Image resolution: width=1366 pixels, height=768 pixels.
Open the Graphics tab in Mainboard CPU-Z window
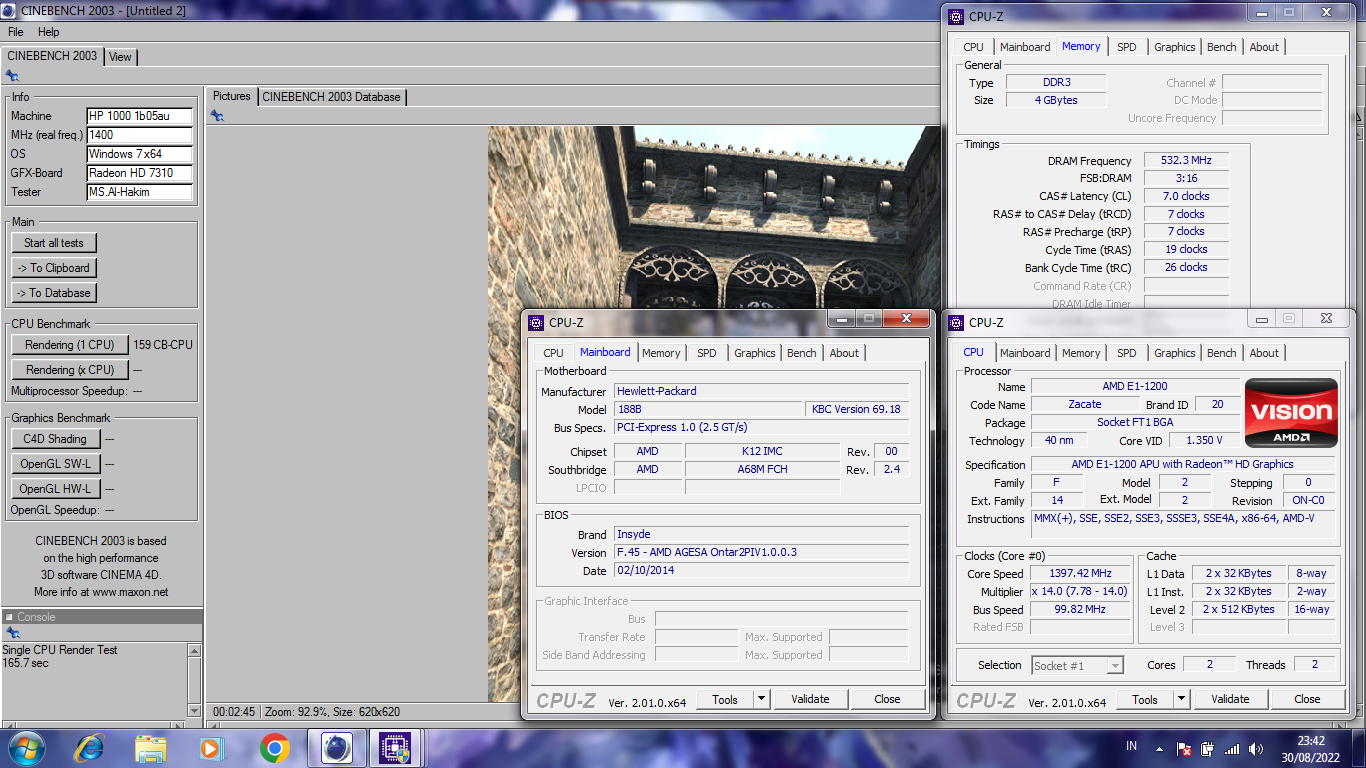(755, 353)
